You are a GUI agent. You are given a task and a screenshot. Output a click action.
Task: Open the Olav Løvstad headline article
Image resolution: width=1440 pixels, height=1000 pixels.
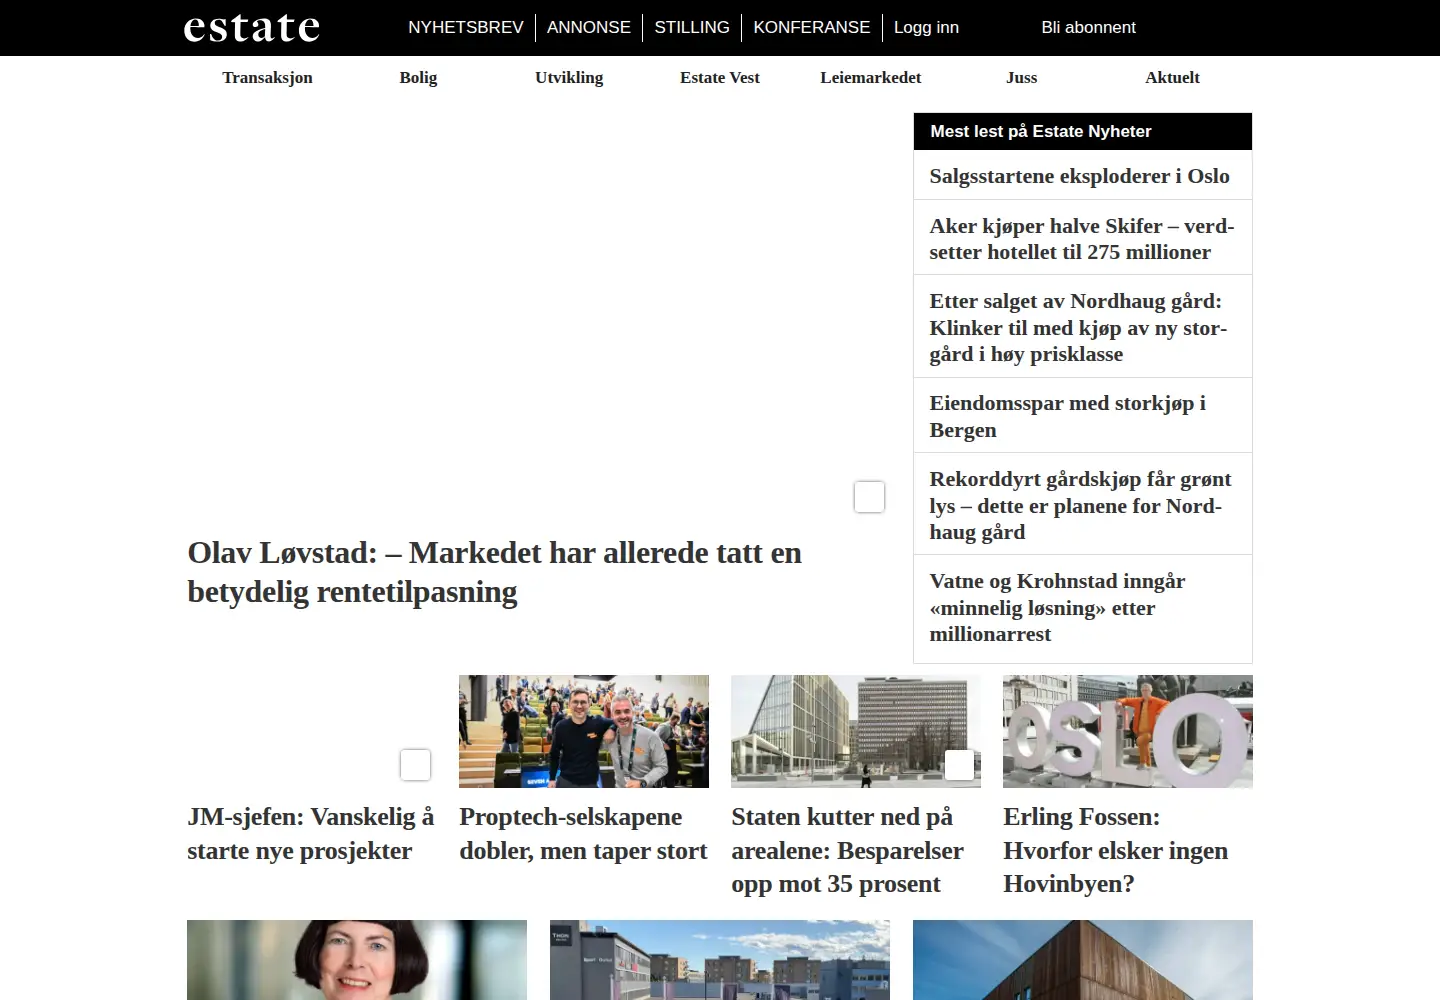pyautogui.click(x=494, y=572)
